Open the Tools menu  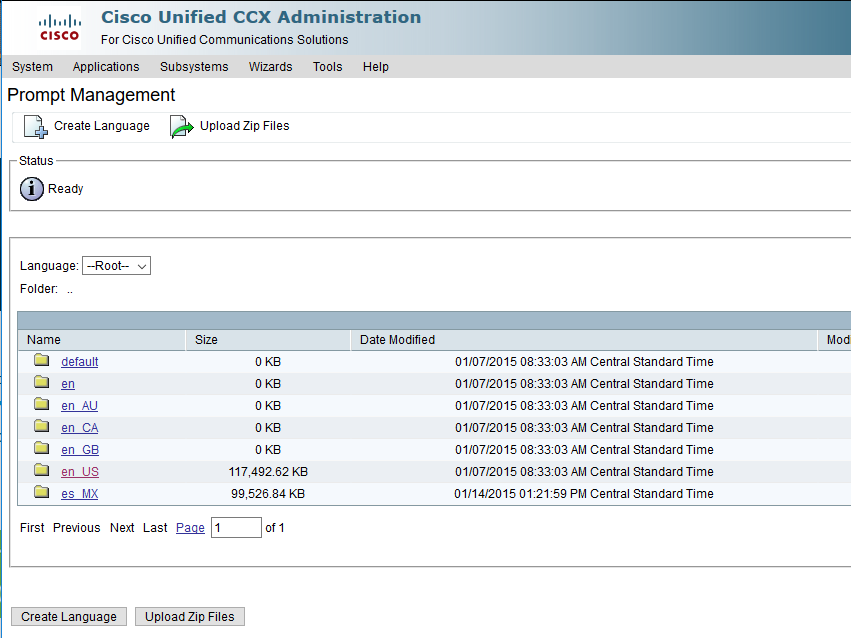[327, 67]
